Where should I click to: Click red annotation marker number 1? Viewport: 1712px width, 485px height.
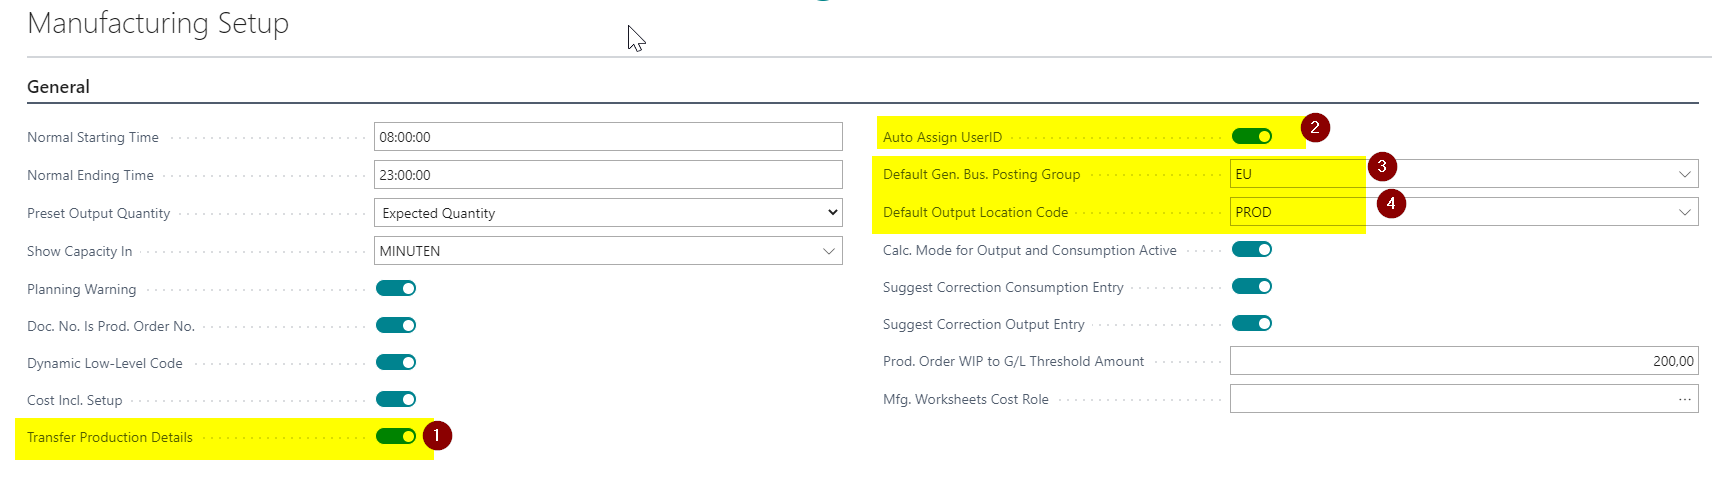click(437, 436)
